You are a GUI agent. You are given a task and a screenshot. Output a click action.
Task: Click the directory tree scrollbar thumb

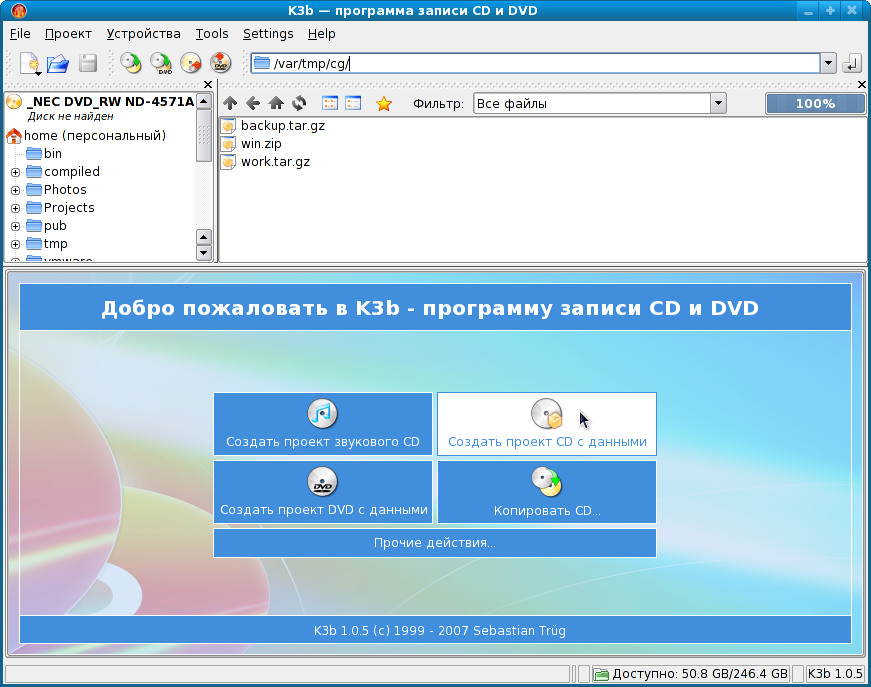204,136
